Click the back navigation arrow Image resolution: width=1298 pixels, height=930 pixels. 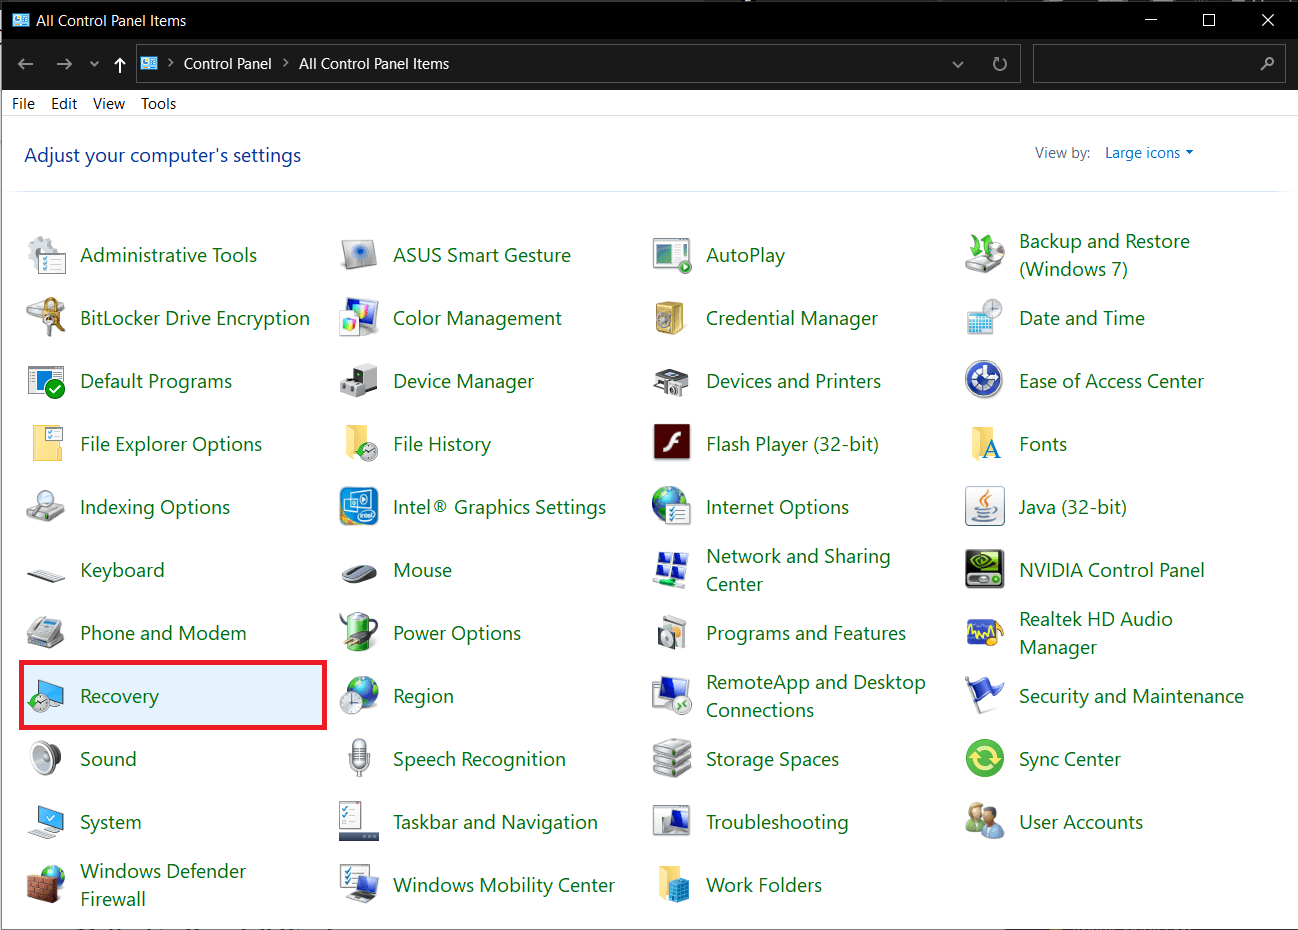click(x=25, y=63)
